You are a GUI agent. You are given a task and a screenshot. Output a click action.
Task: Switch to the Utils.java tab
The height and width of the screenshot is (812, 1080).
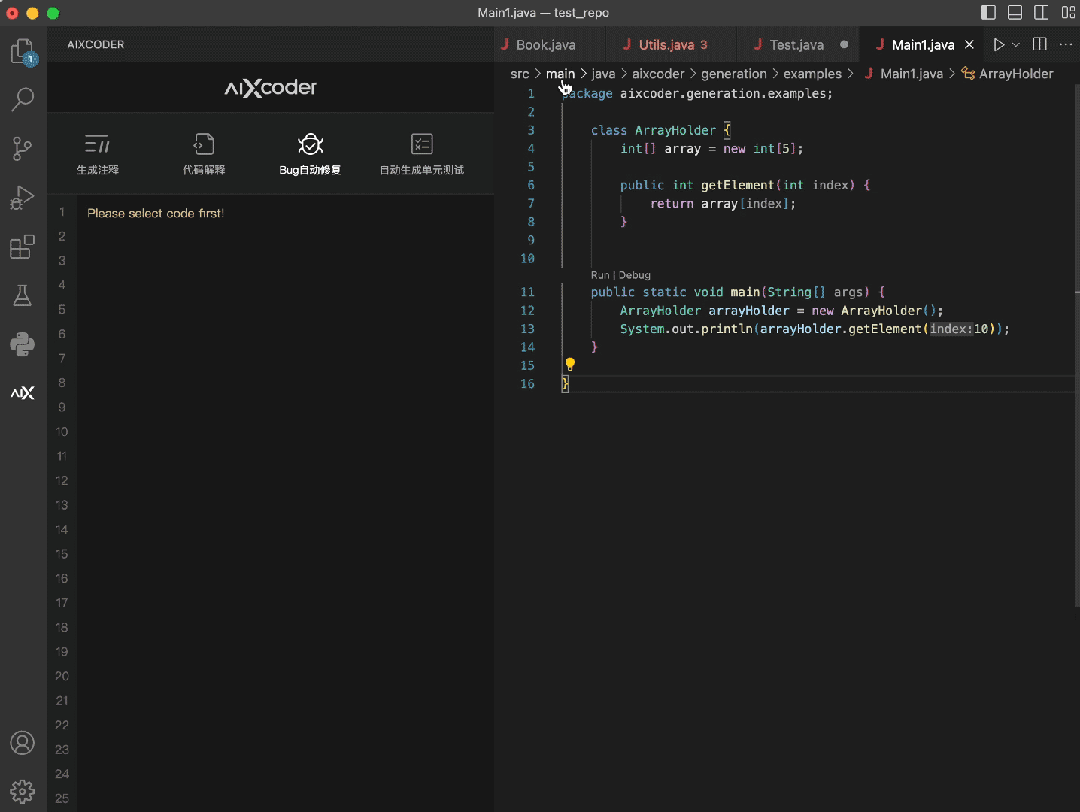coord(666,45)
